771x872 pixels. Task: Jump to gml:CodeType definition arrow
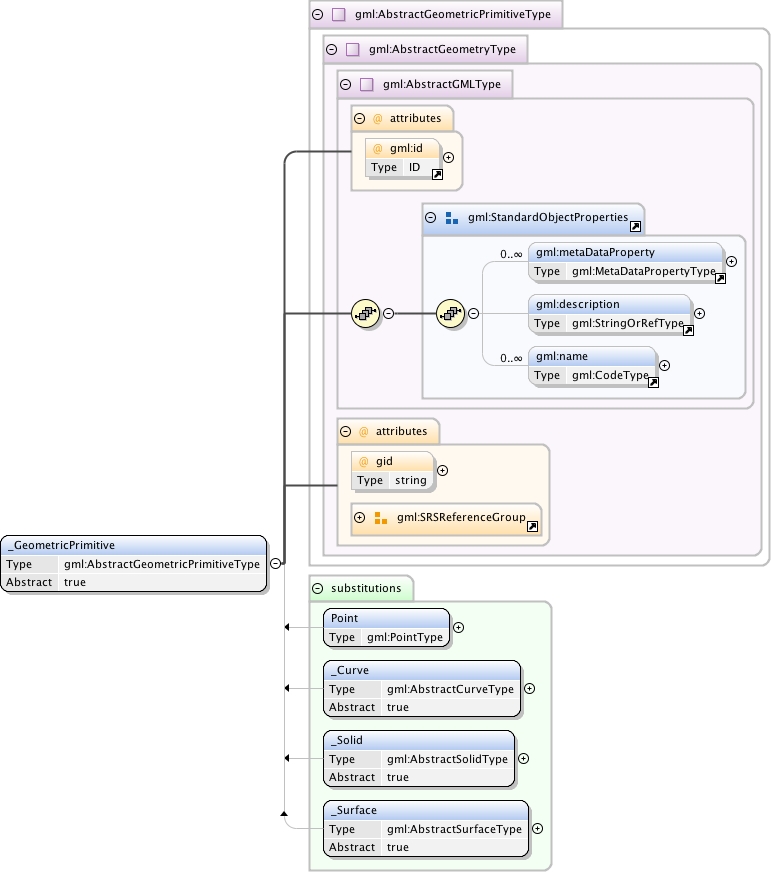point(653,383)
